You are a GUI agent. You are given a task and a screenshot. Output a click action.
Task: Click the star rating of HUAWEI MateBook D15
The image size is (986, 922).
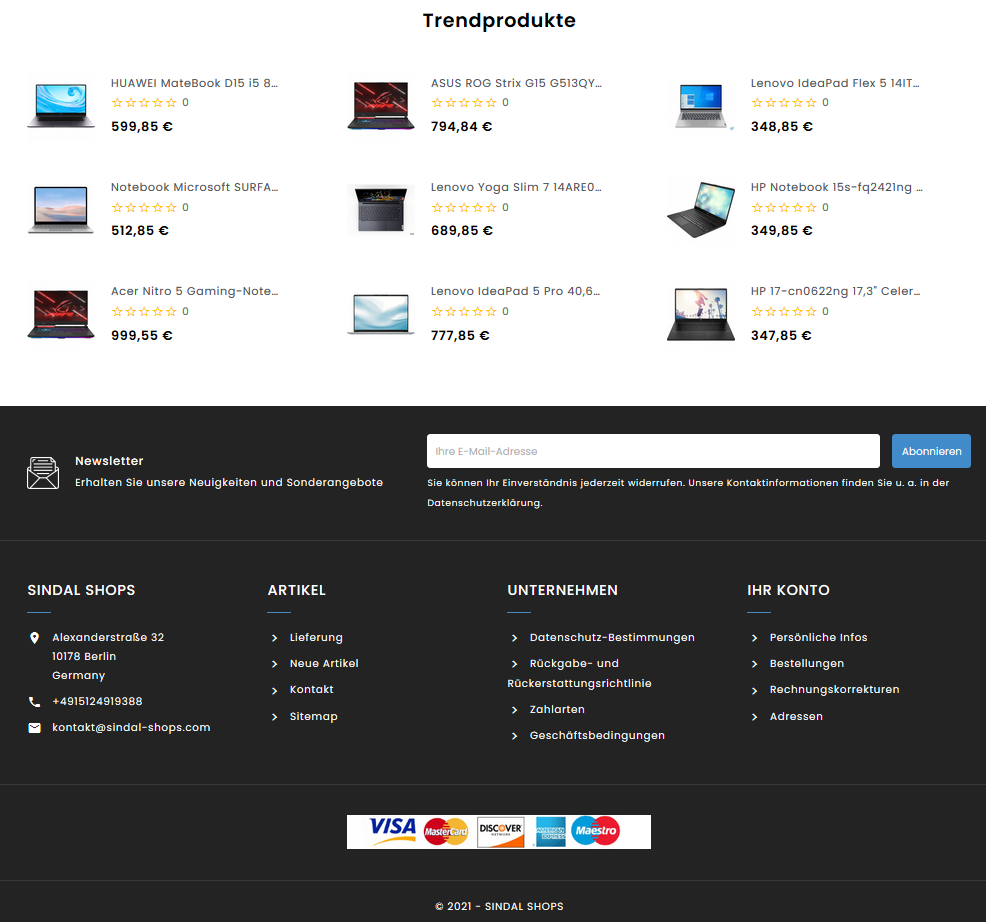point(144,103)
